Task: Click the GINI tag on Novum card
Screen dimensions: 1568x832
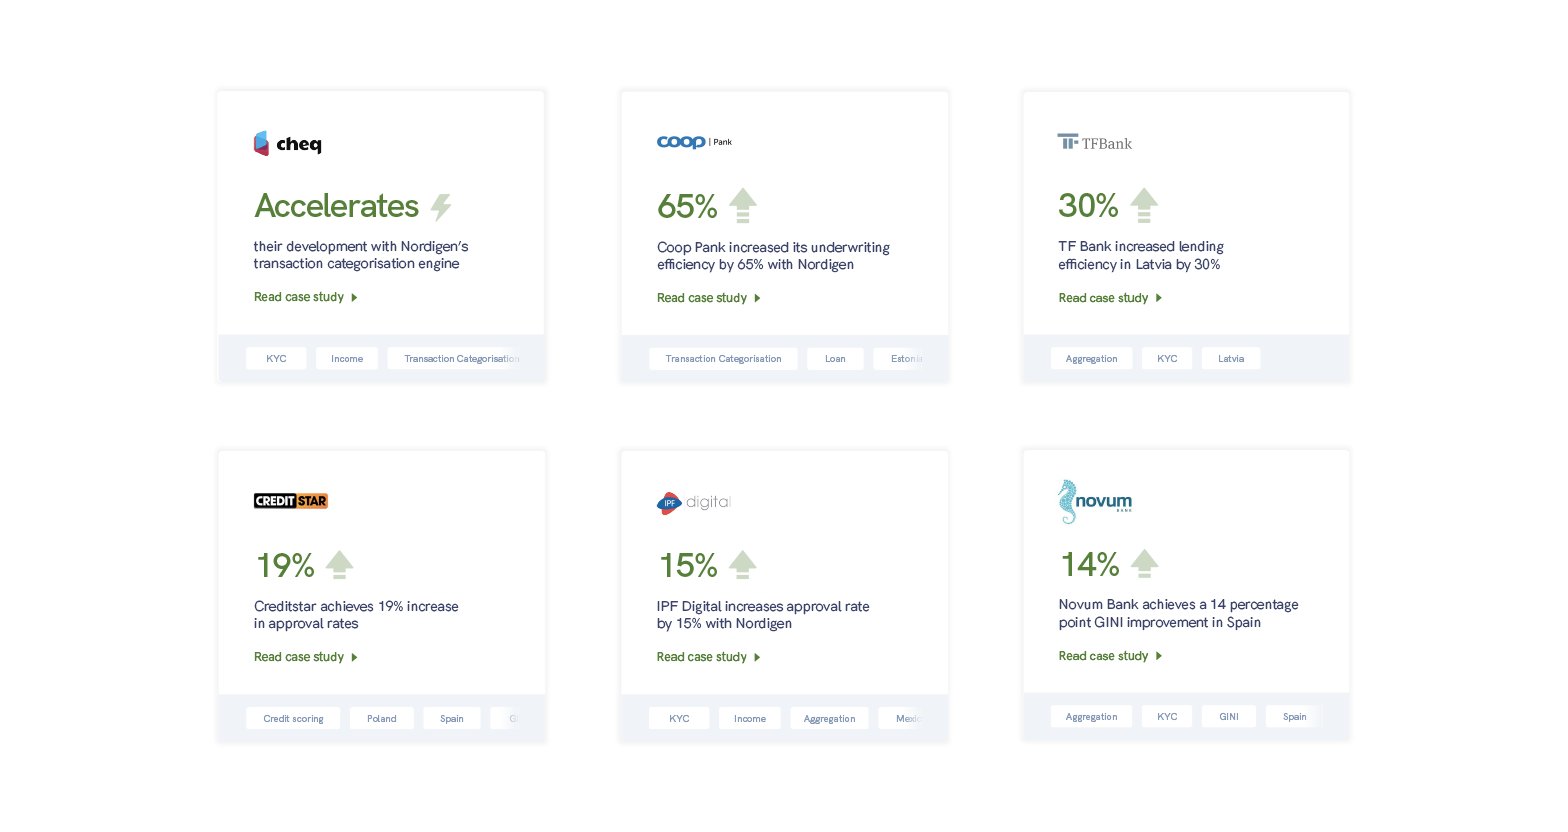Action: (x=1229, y=717)
